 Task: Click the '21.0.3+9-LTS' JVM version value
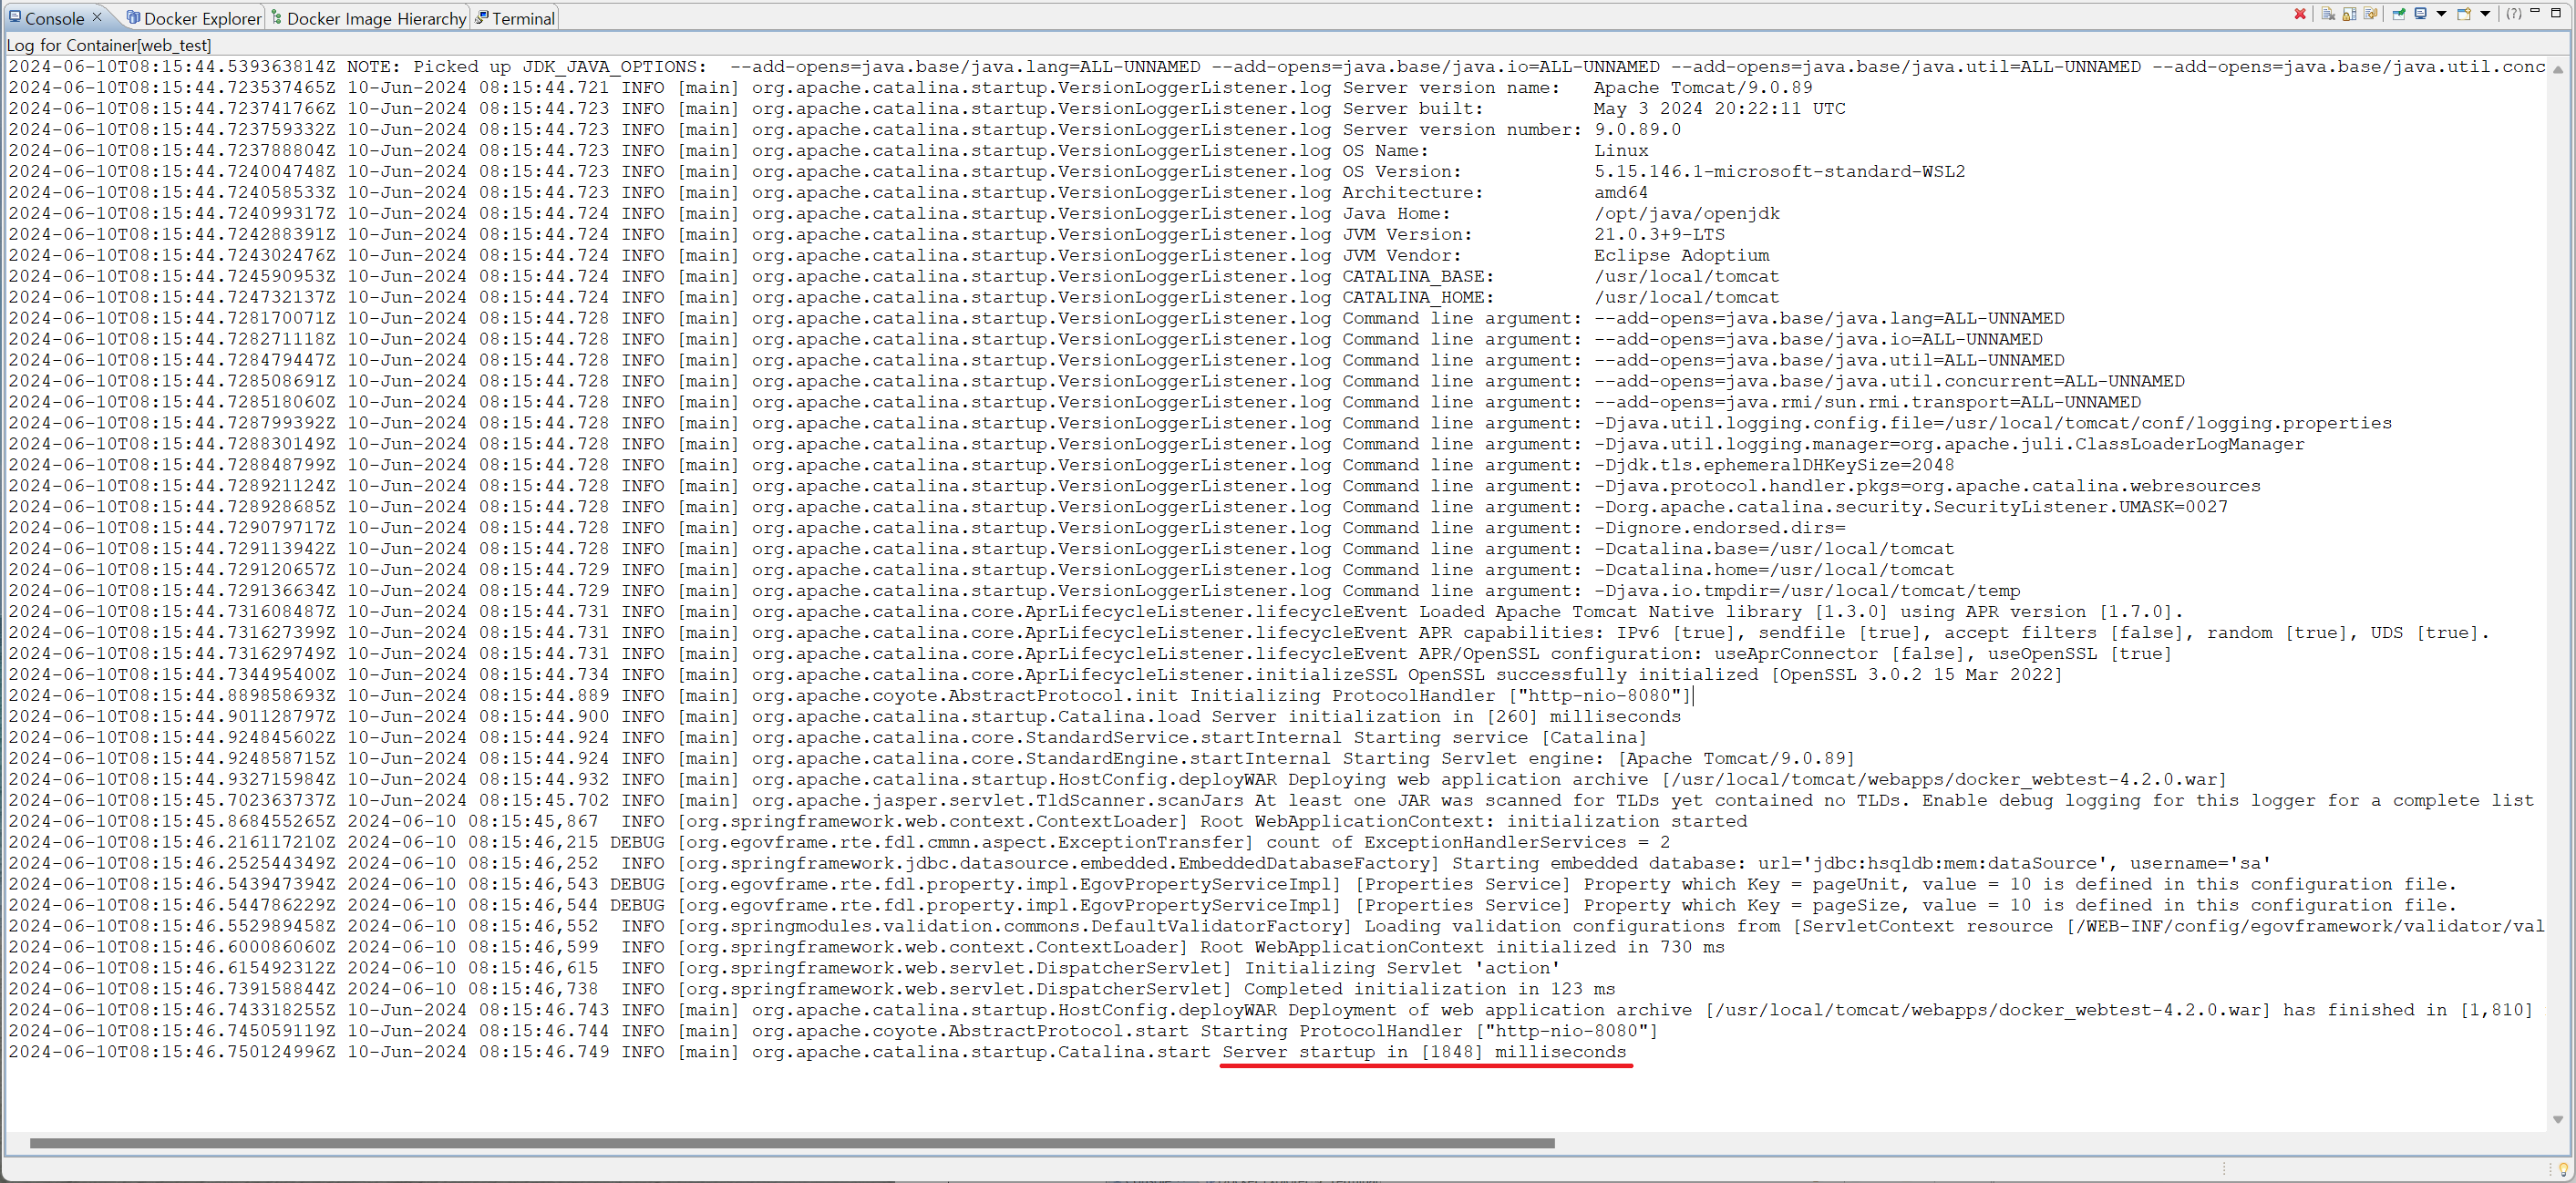click(x=1659, y=235)
